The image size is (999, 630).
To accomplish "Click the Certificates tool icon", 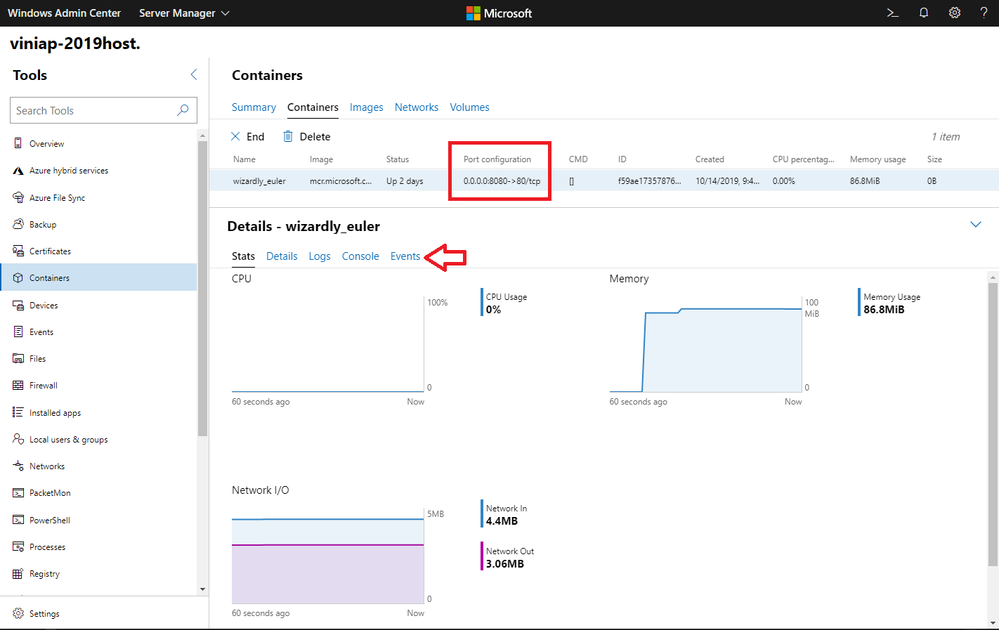I will click(x=18, y=251).
